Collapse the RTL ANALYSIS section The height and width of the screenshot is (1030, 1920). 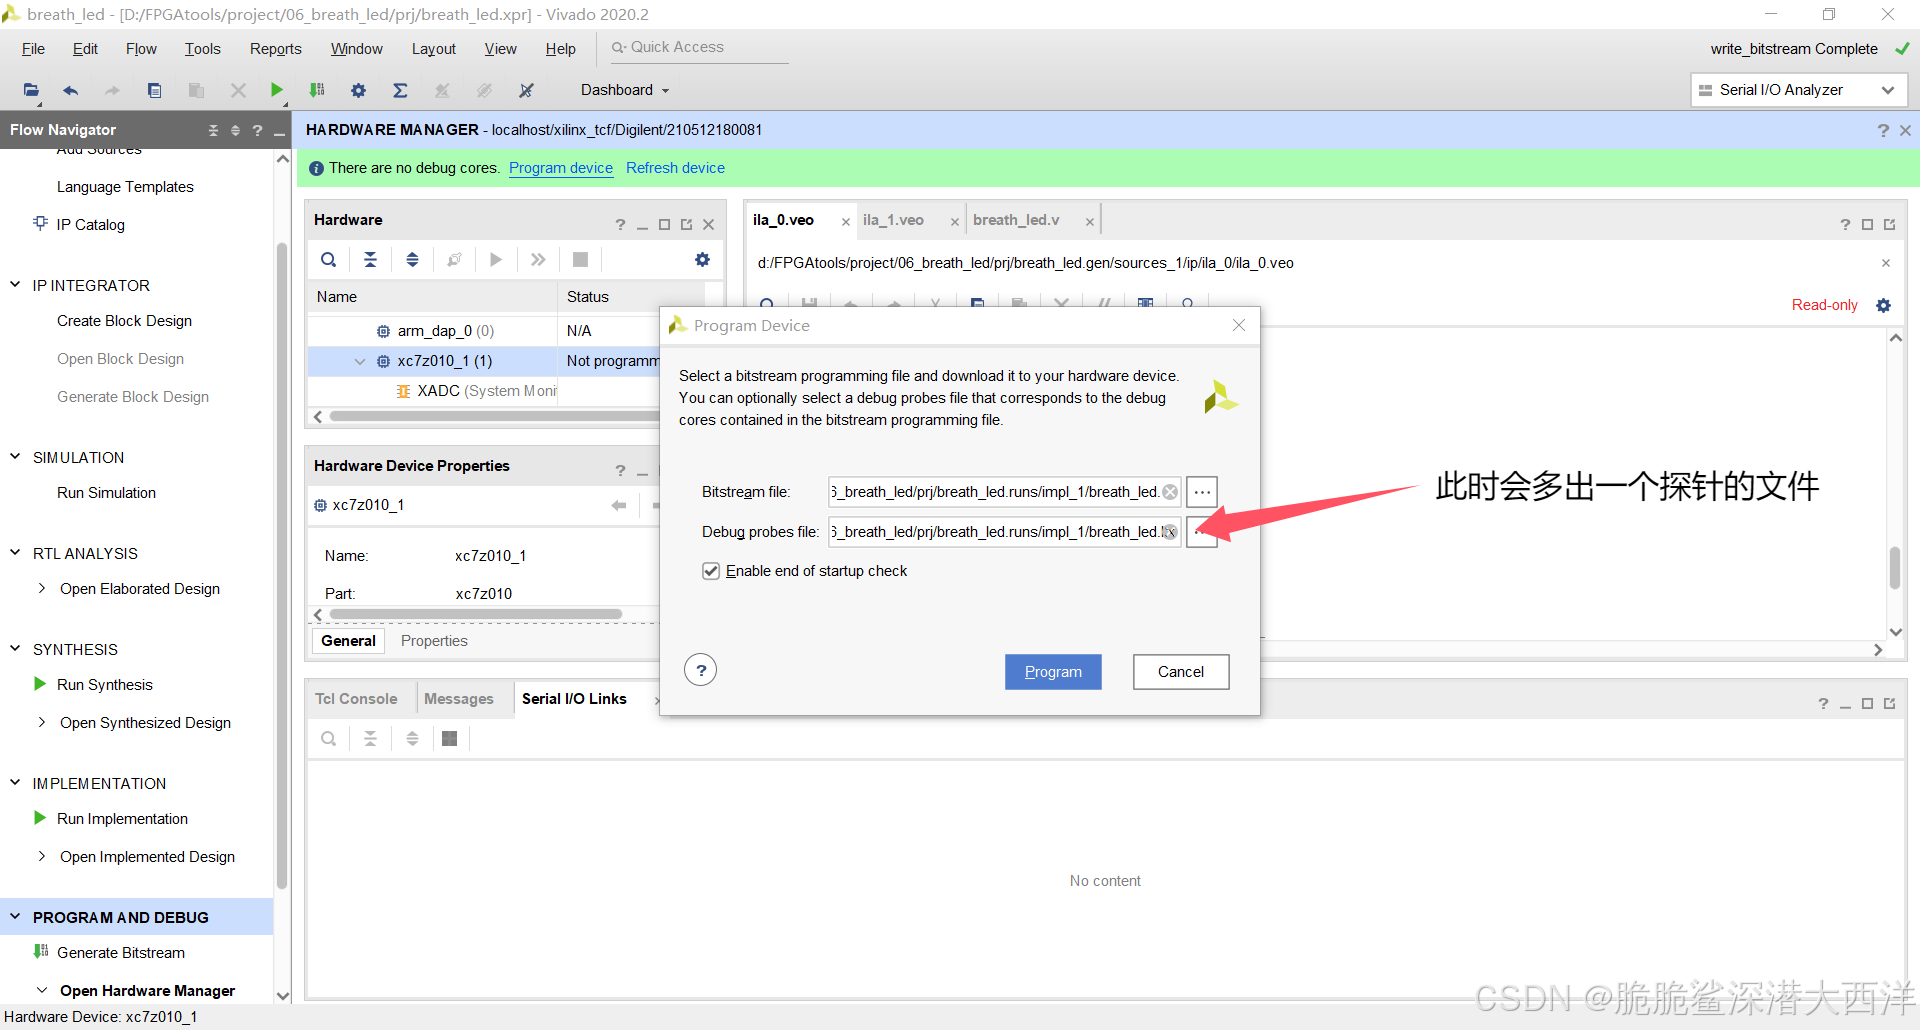(15, 553)
